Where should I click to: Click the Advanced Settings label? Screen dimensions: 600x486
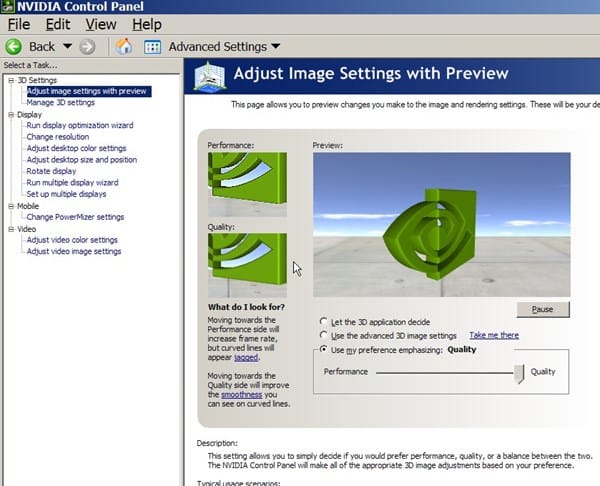point(218,47)
